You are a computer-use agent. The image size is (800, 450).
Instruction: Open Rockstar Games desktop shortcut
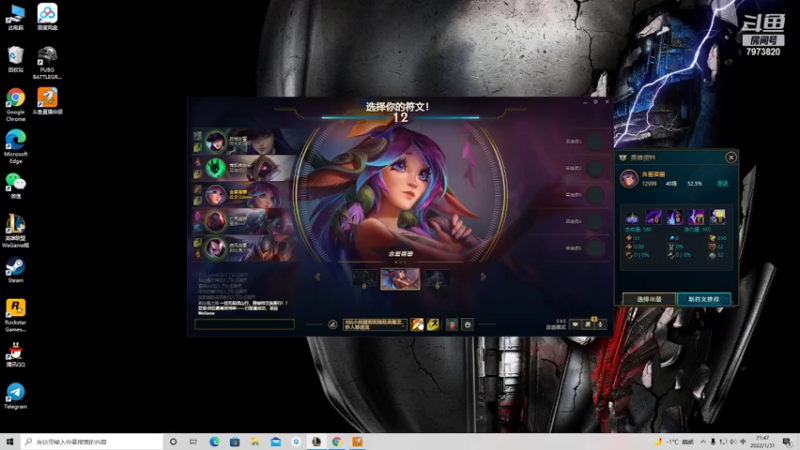(x=15, y=315)
